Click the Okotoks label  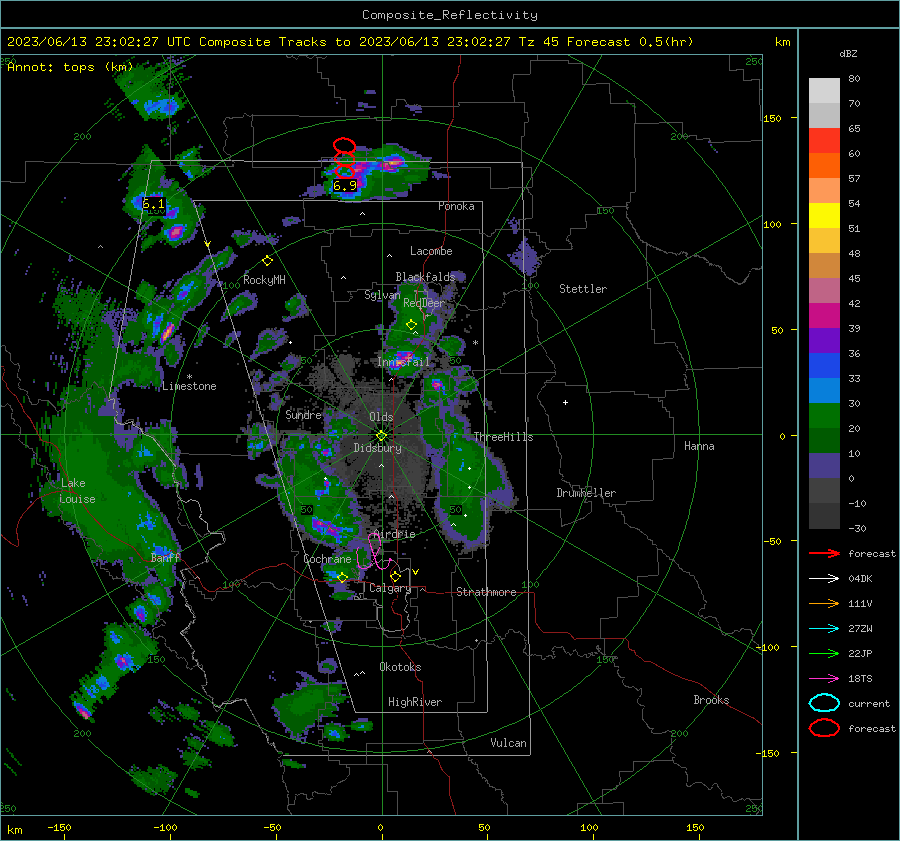400,667
